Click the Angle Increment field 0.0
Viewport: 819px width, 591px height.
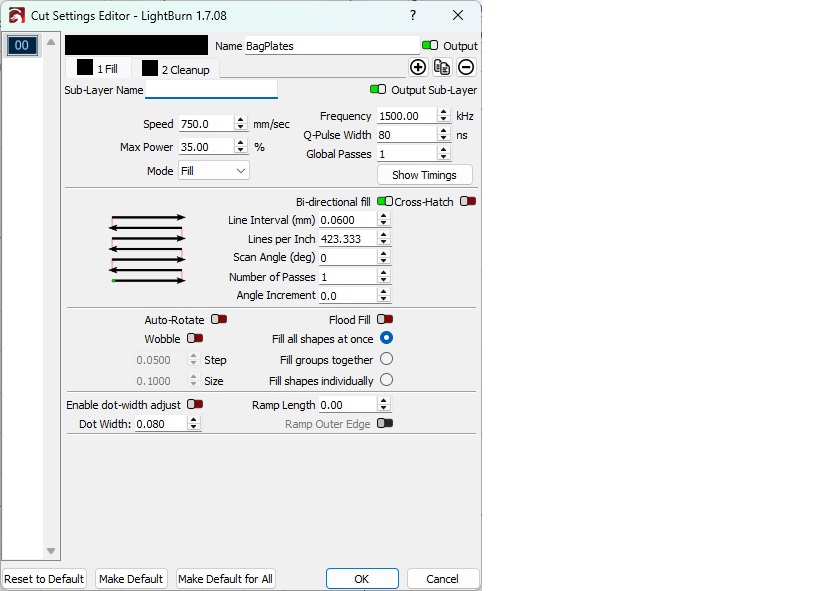348,296
